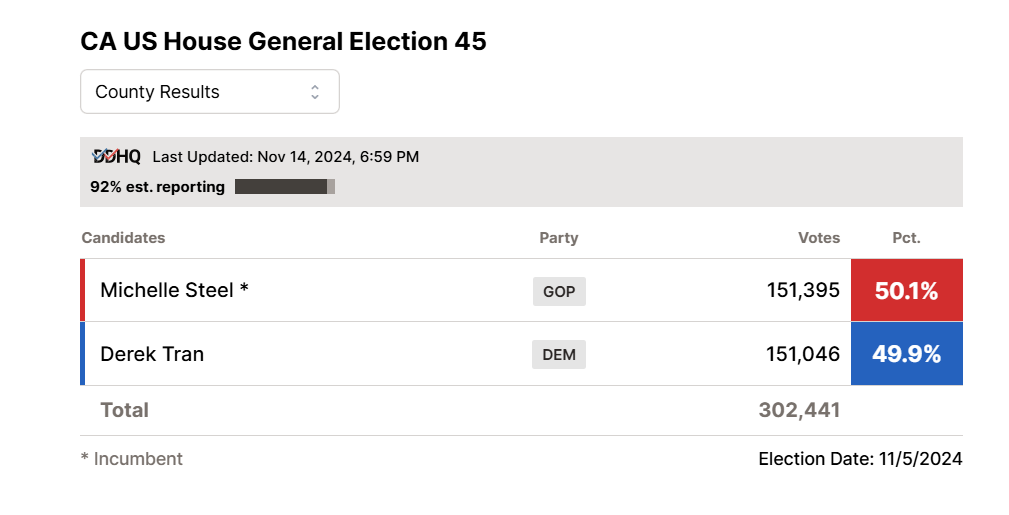
Task: Click the dropdown up-down chevron arrows
Action: coord(315,92)
